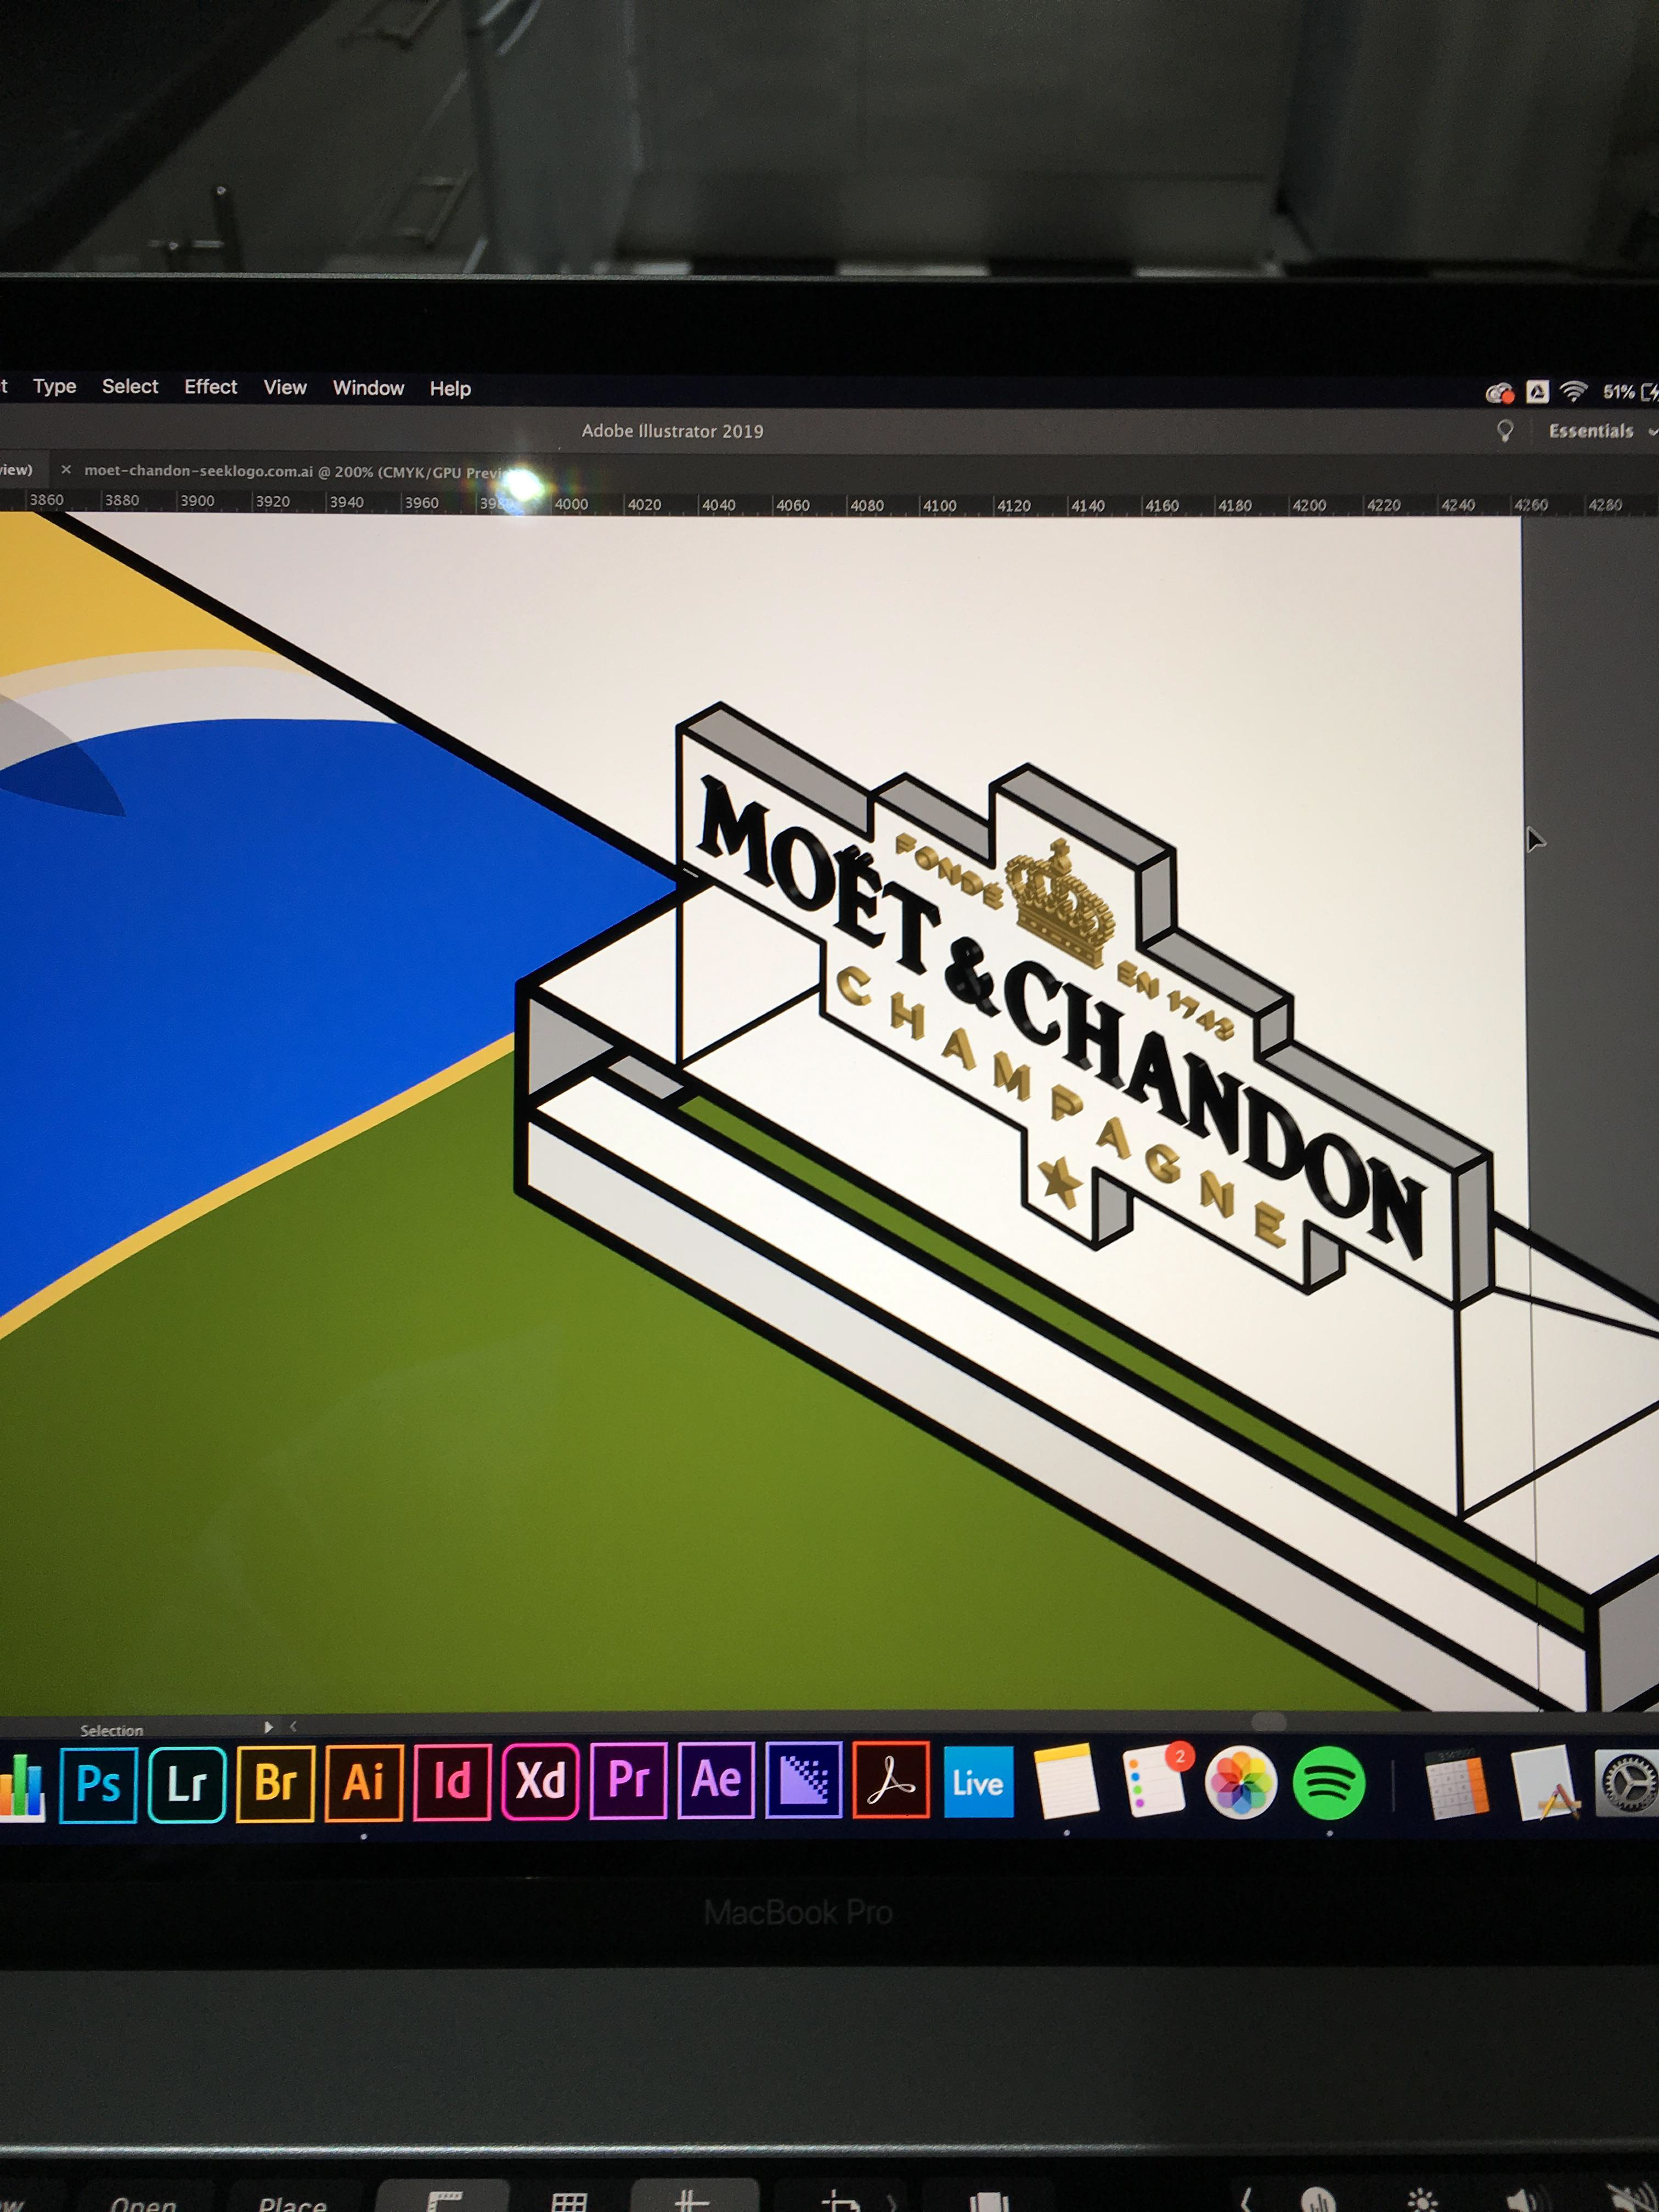Open the Help menu

coord(450,389)
